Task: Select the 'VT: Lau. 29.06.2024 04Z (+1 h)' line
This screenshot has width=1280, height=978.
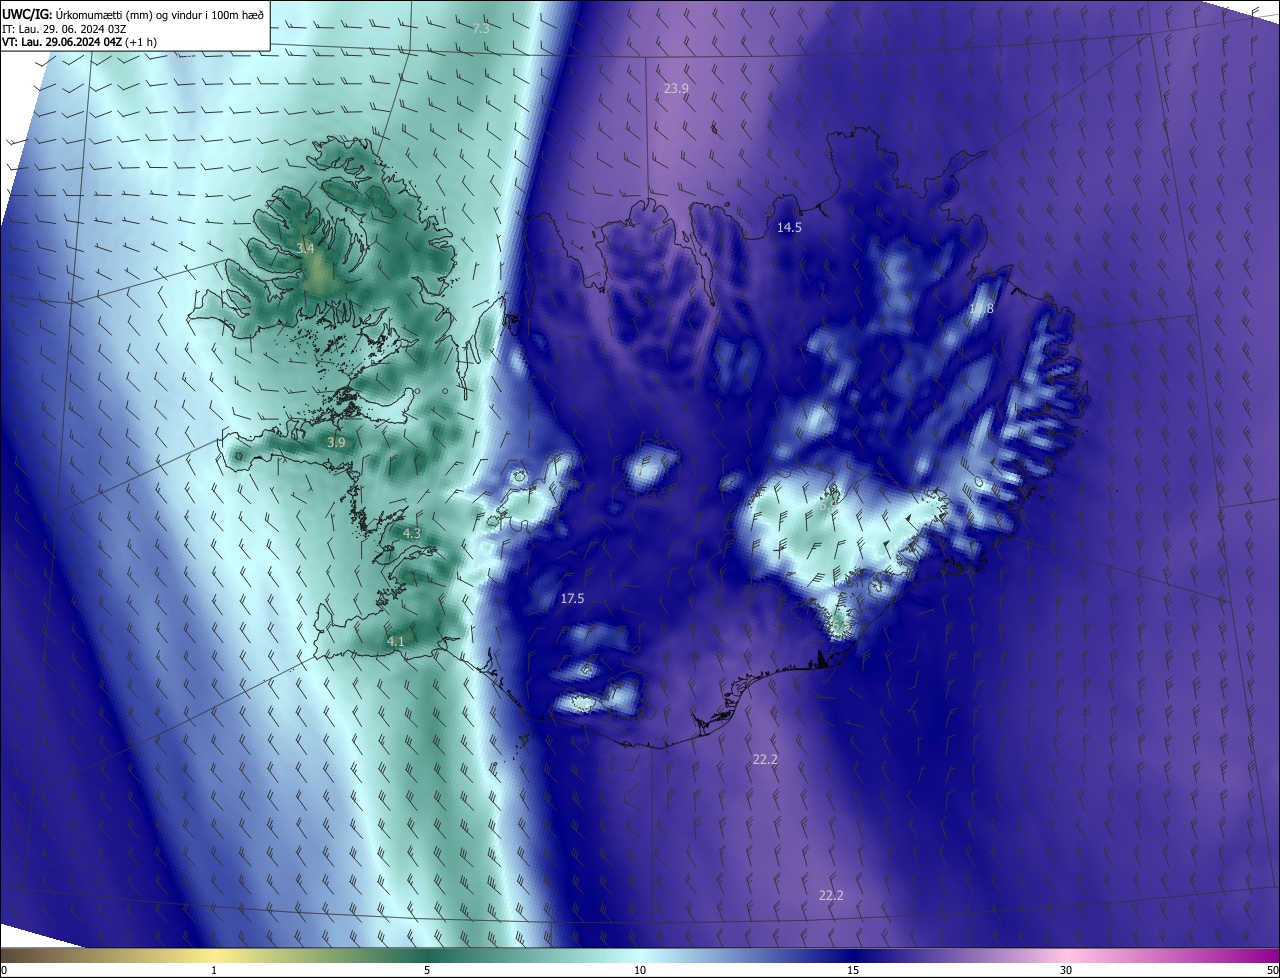Action: [x=79, y=42]
